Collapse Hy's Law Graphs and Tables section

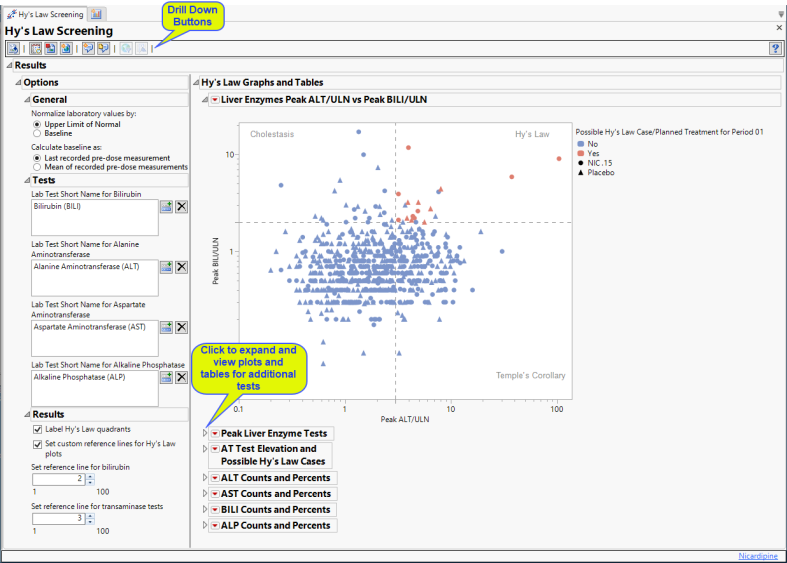(196, 82)
